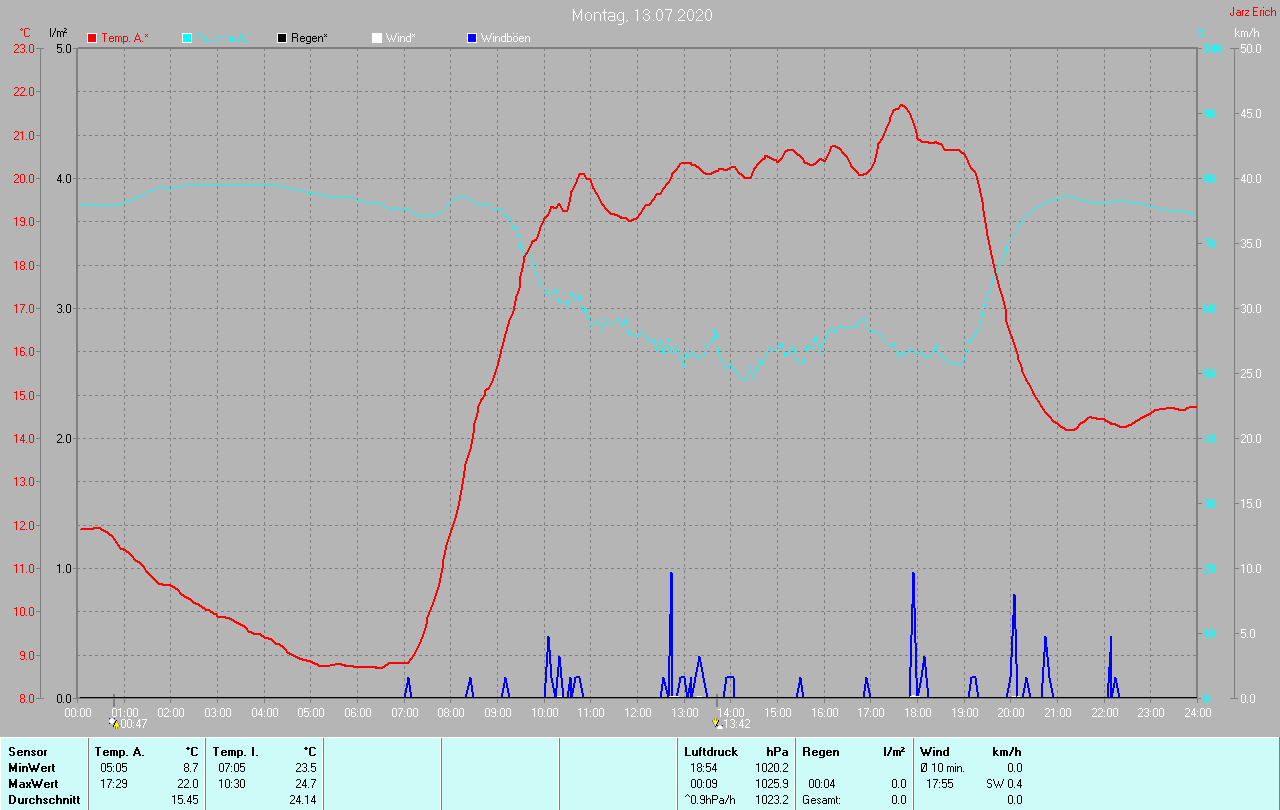The width and height of the screenshot is (1280, 810).
Task: Click the 'Wind' table column header
Action: tap(934, 752)
